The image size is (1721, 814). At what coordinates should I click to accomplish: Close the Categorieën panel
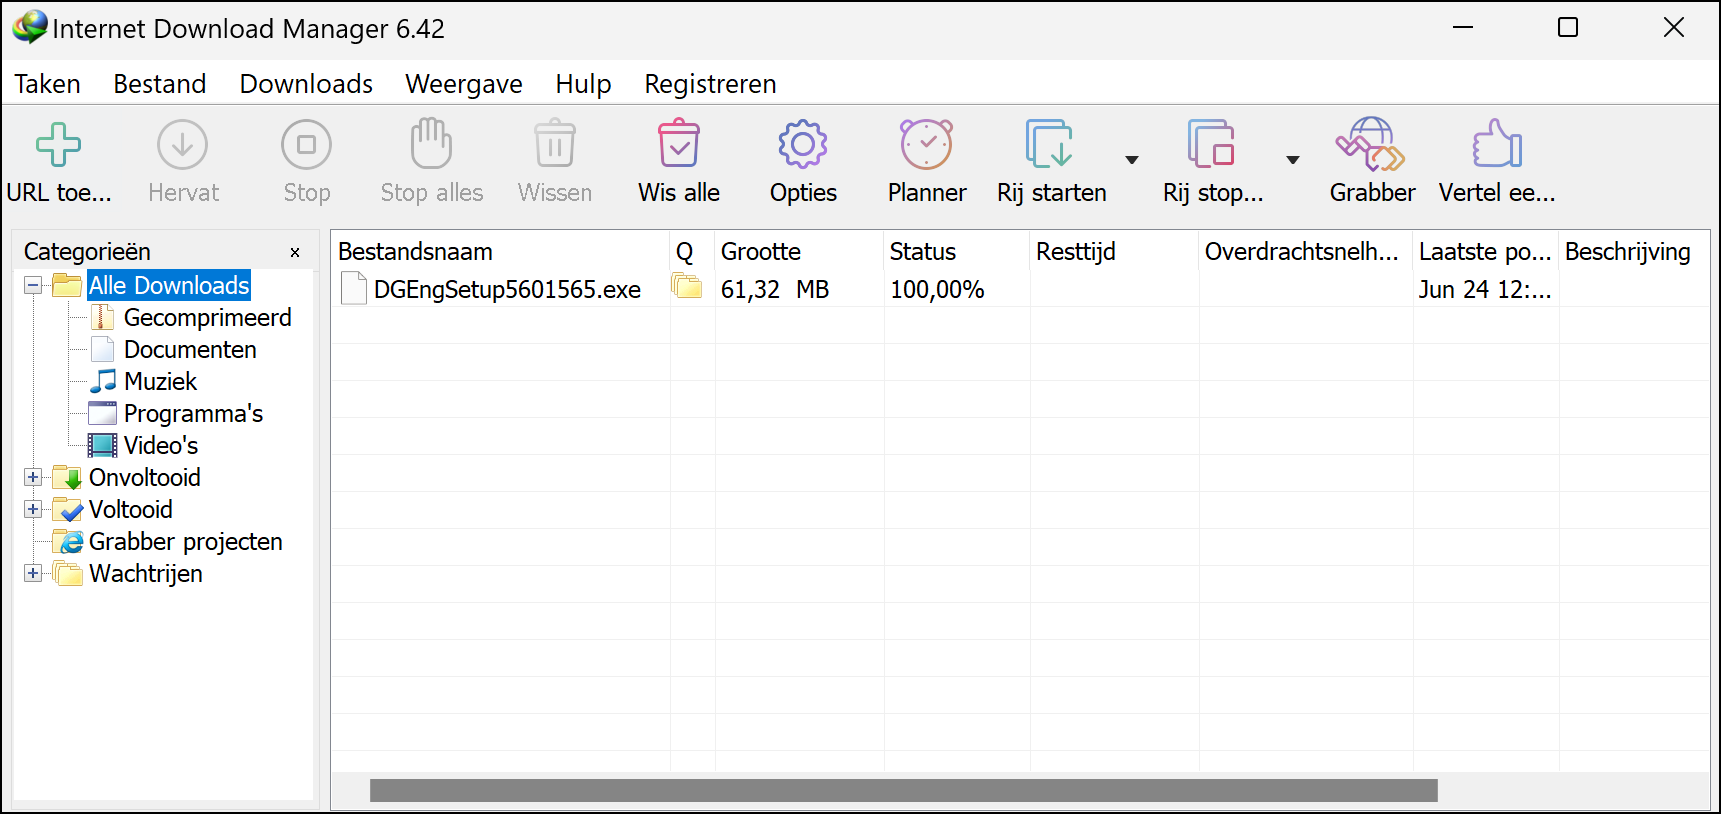point(295,252)
